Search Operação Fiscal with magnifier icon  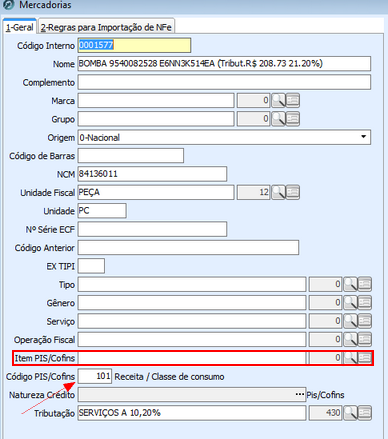pyautogui.click(x=351, y=339)
